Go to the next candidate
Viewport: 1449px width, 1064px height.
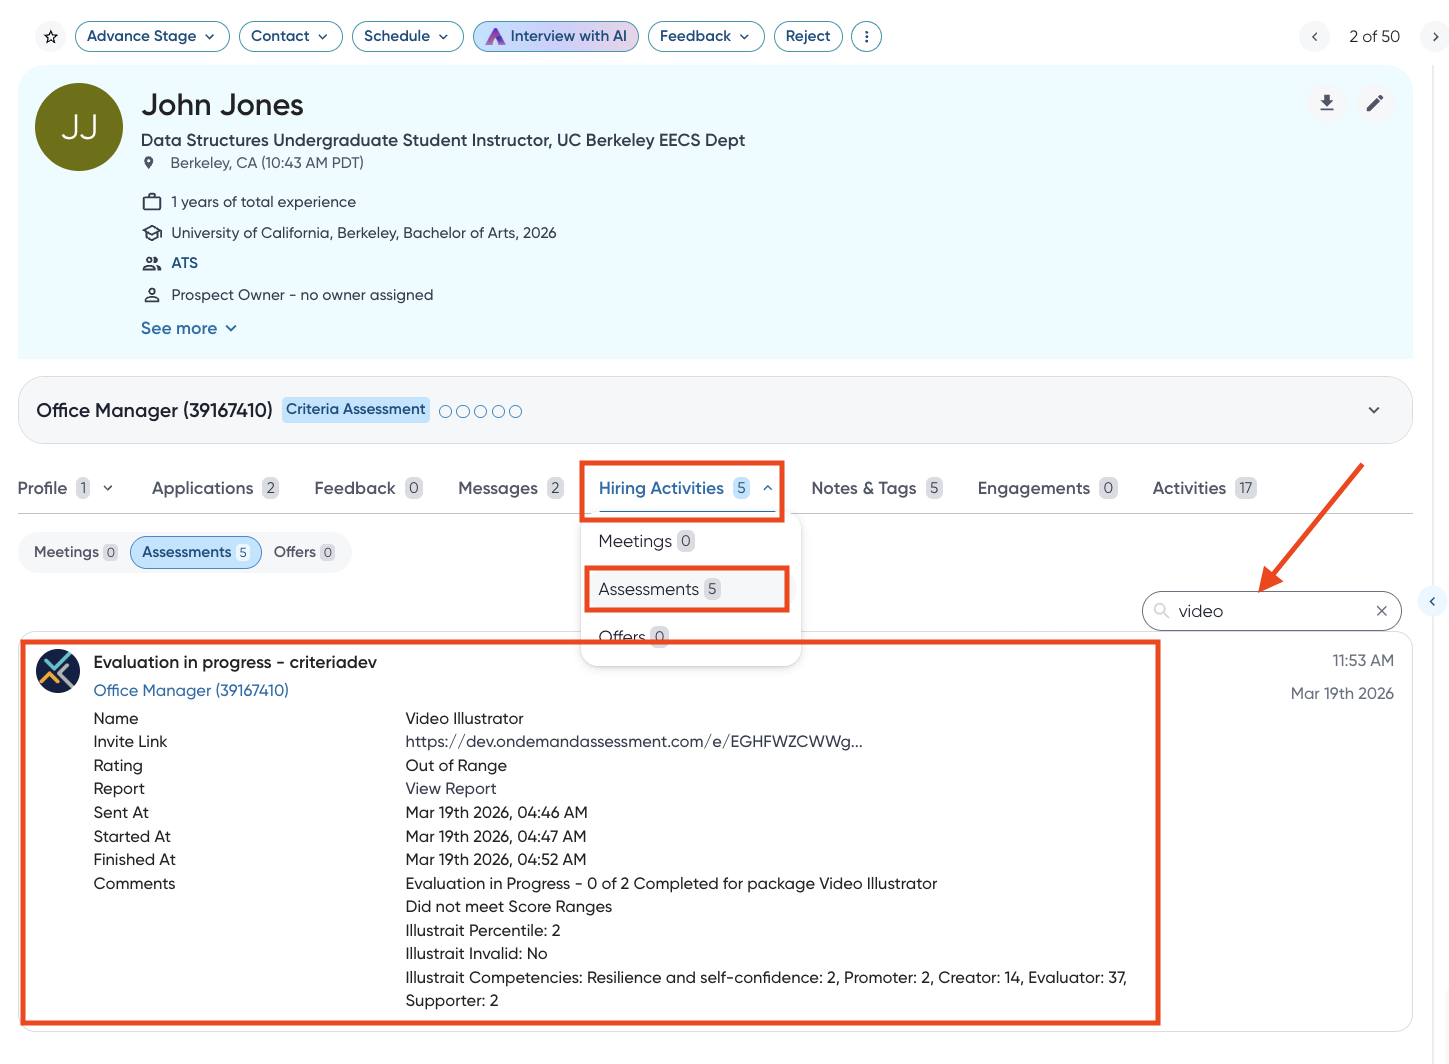1435,37
